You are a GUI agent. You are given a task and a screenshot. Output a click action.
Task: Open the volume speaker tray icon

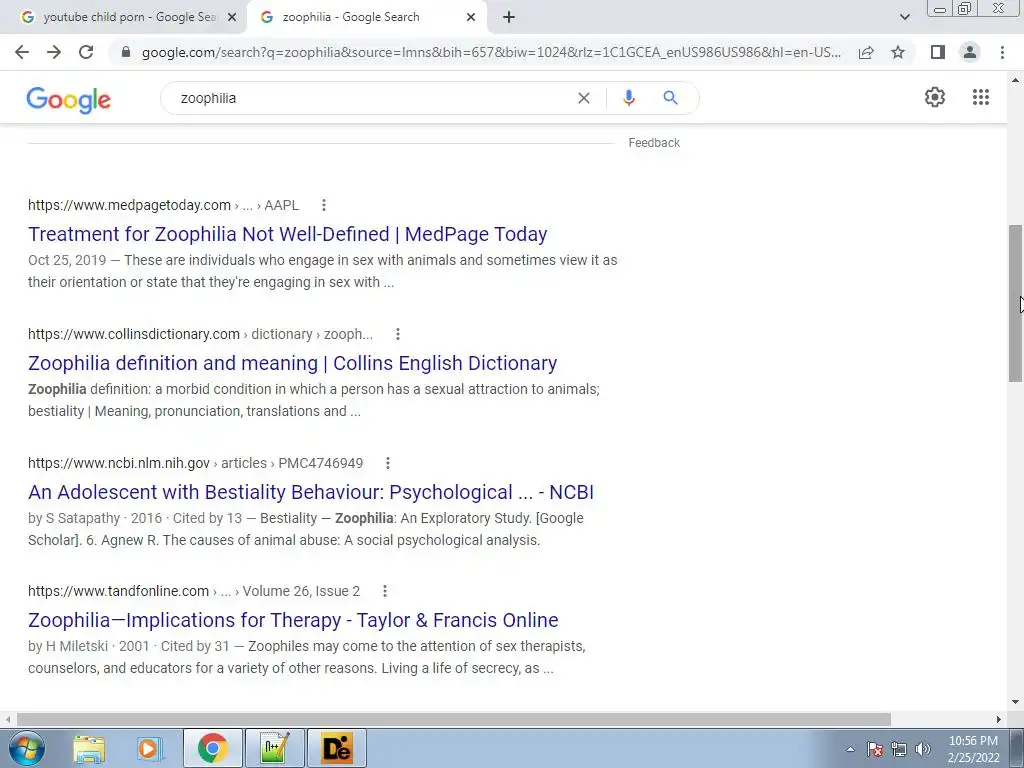(x=922, y=749)
